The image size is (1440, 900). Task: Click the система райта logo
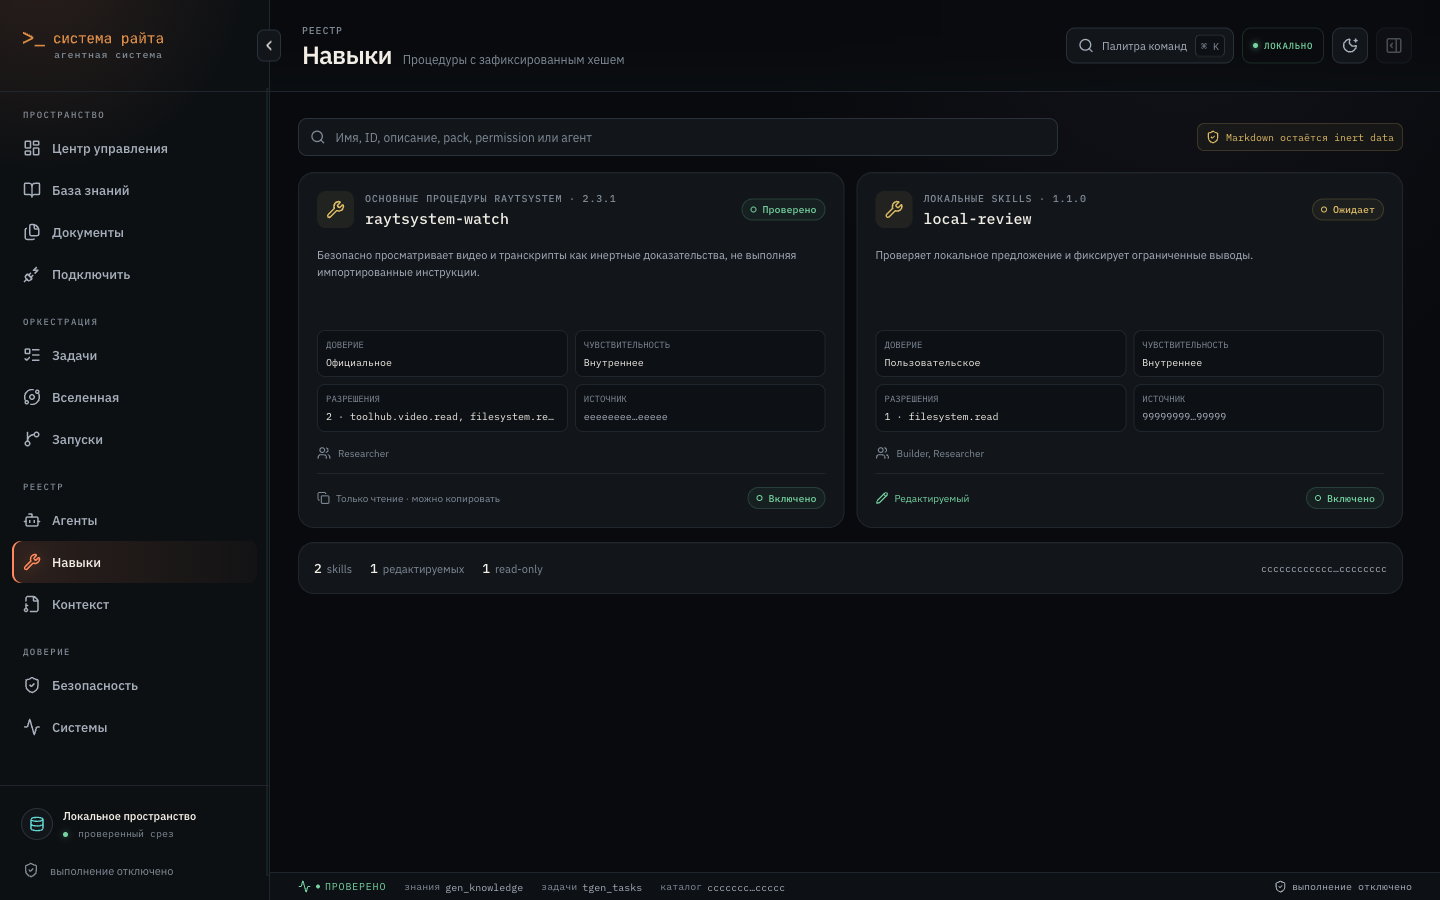point(93,45)
